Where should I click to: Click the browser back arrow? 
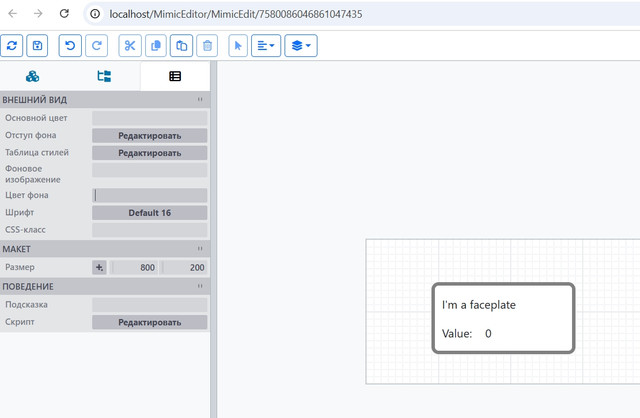[x=13, y=14]
